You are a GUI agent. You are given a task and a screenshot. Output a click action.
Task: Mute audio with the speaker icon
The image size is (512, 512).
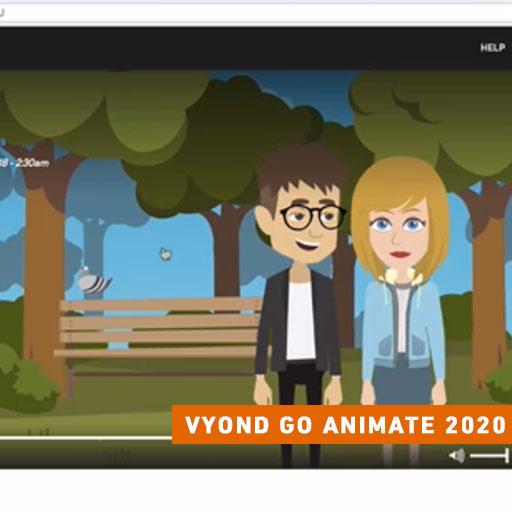click(457, 455)
